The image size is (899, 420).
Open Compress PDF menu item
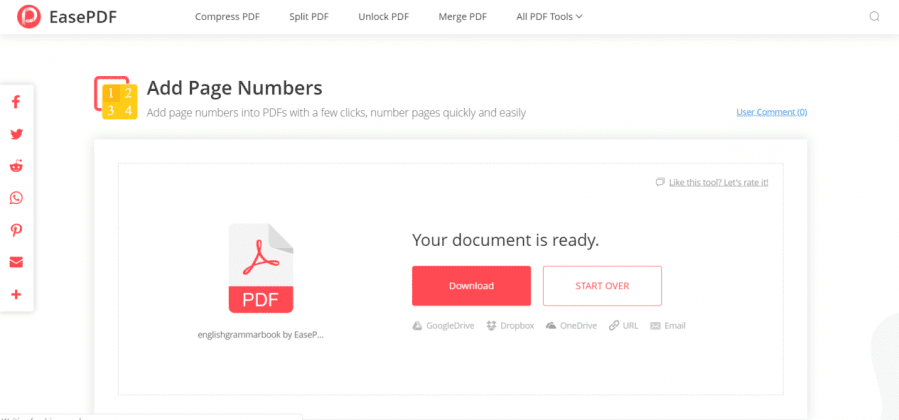pyautogui.click(x=227, y=17)
